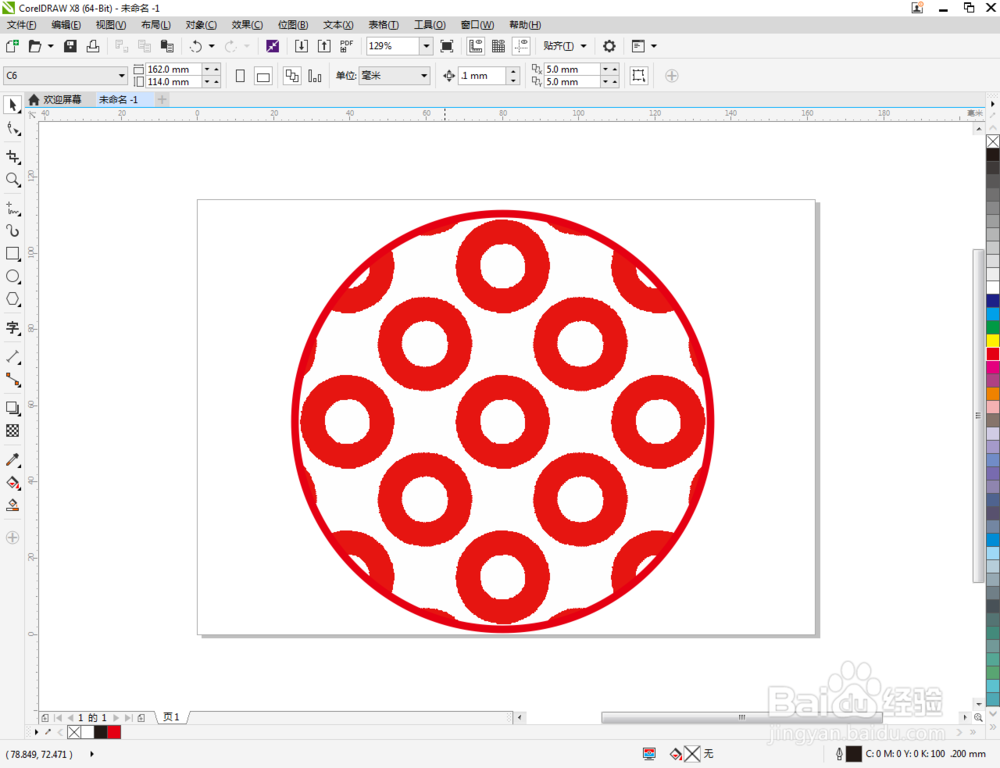Select the Polygon tool

point(12,299)
